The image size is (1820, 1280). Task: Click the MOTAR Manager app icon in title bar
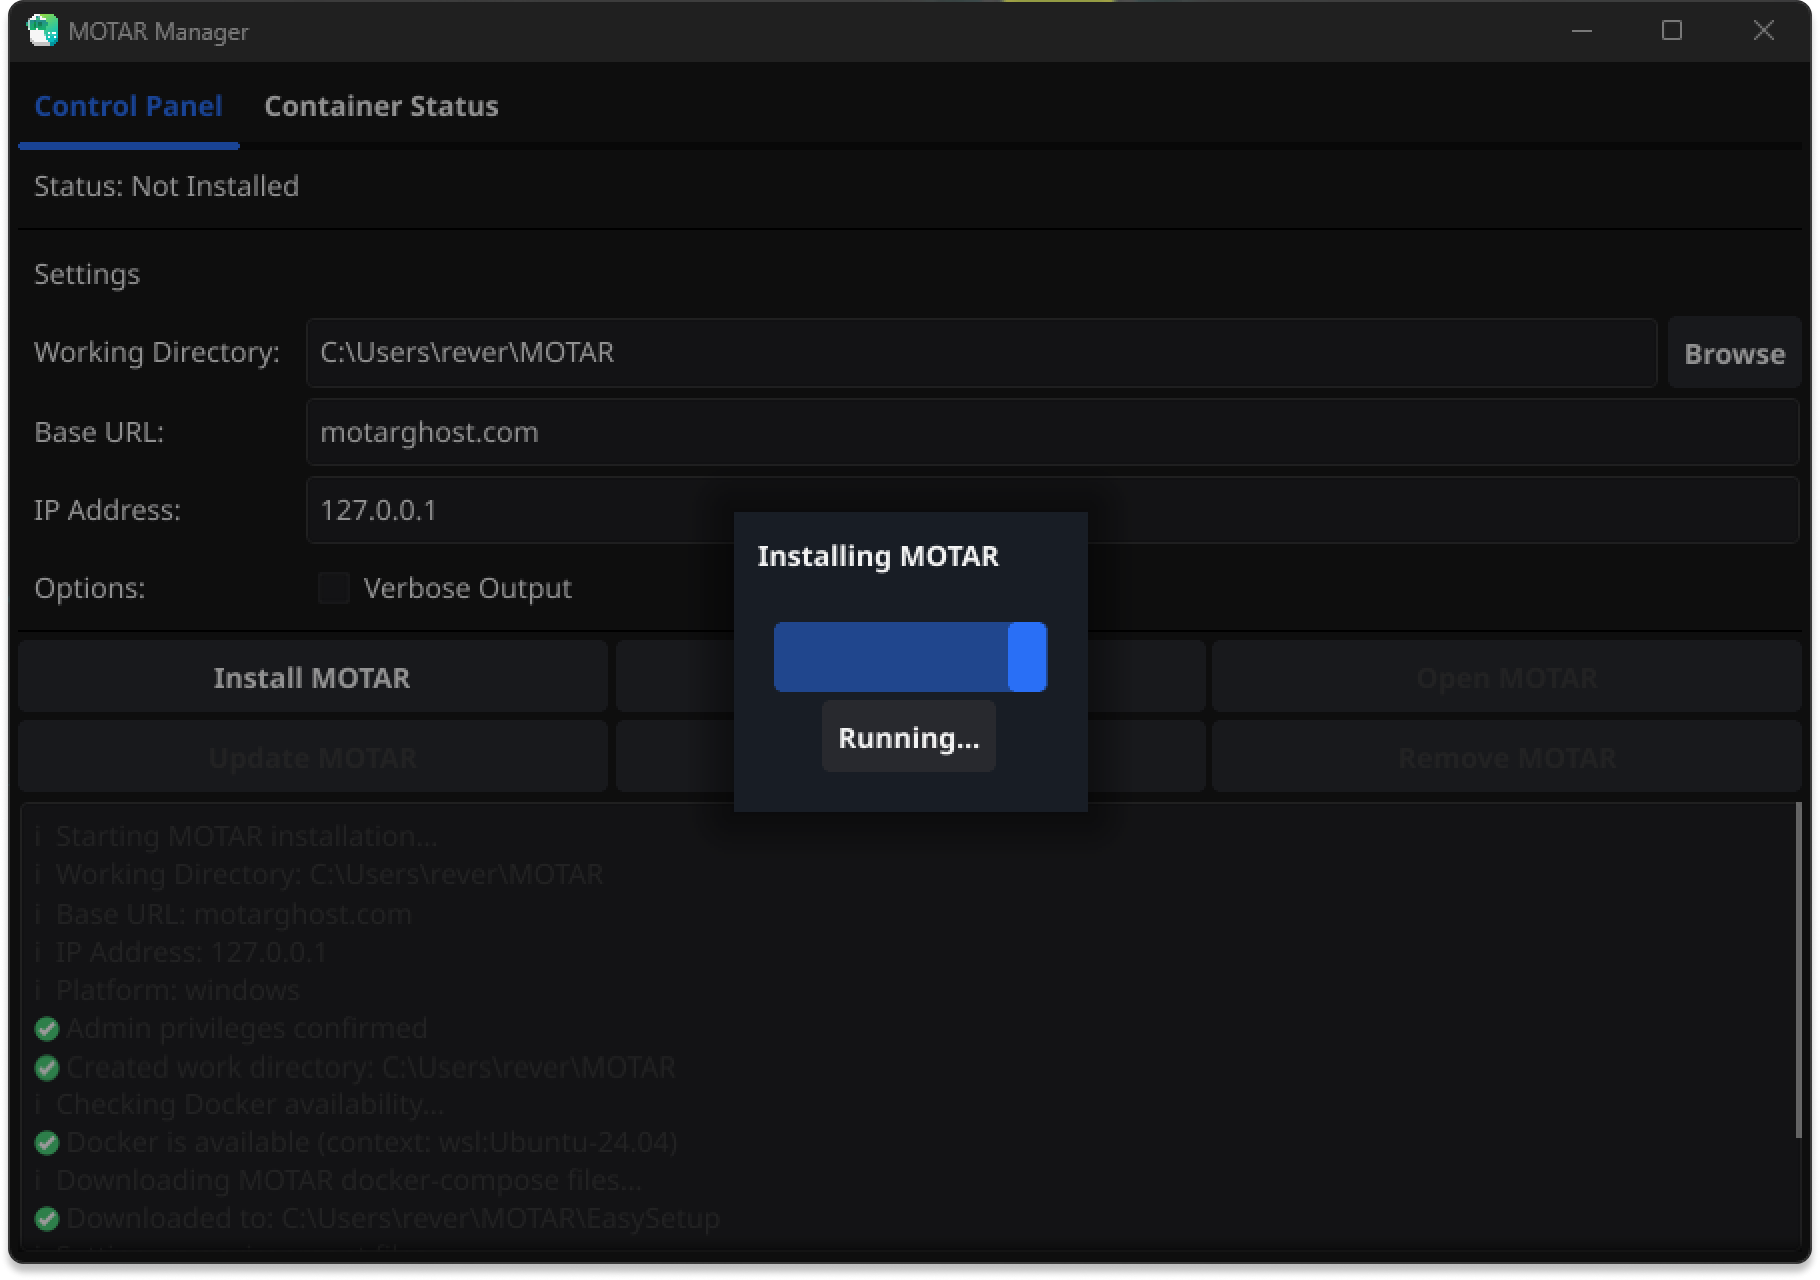42,31
